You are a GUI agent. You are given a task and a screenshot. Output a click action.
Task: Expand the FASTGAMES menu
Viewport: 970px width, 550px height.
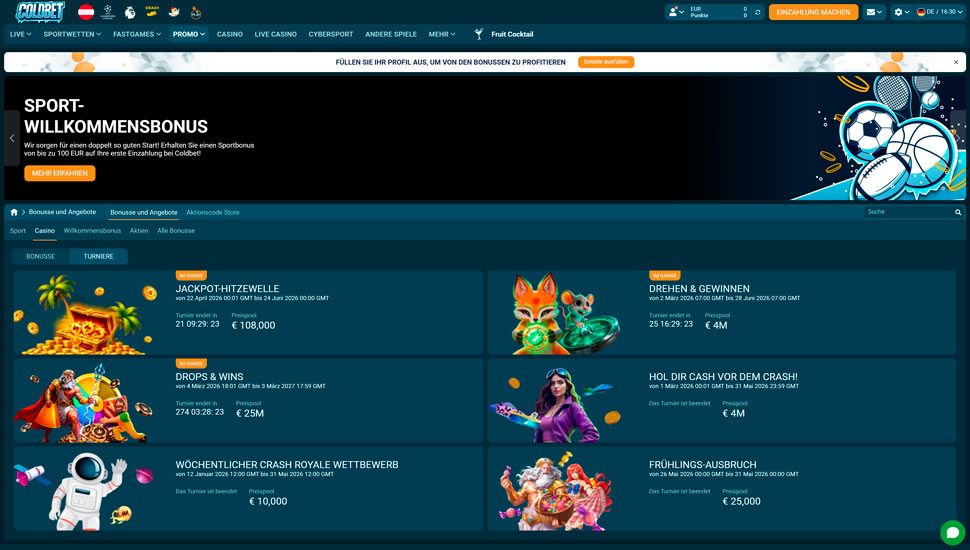[x=137, y=34]
